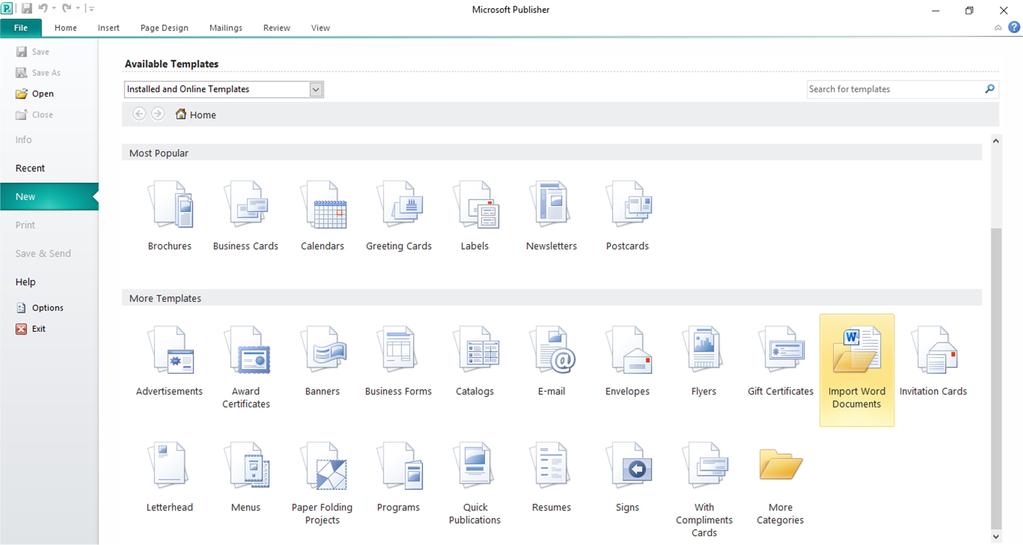Click the minimize ribbon caret icon
Viewport: 1023px width, 545px height.
tap(998, 27)
